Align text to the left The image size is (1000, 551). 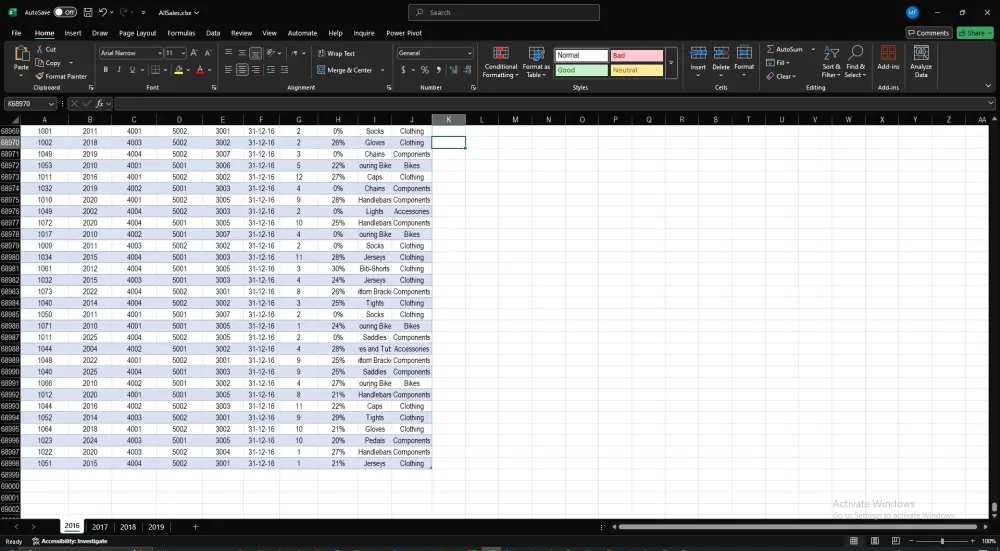(x=228, y=70)
